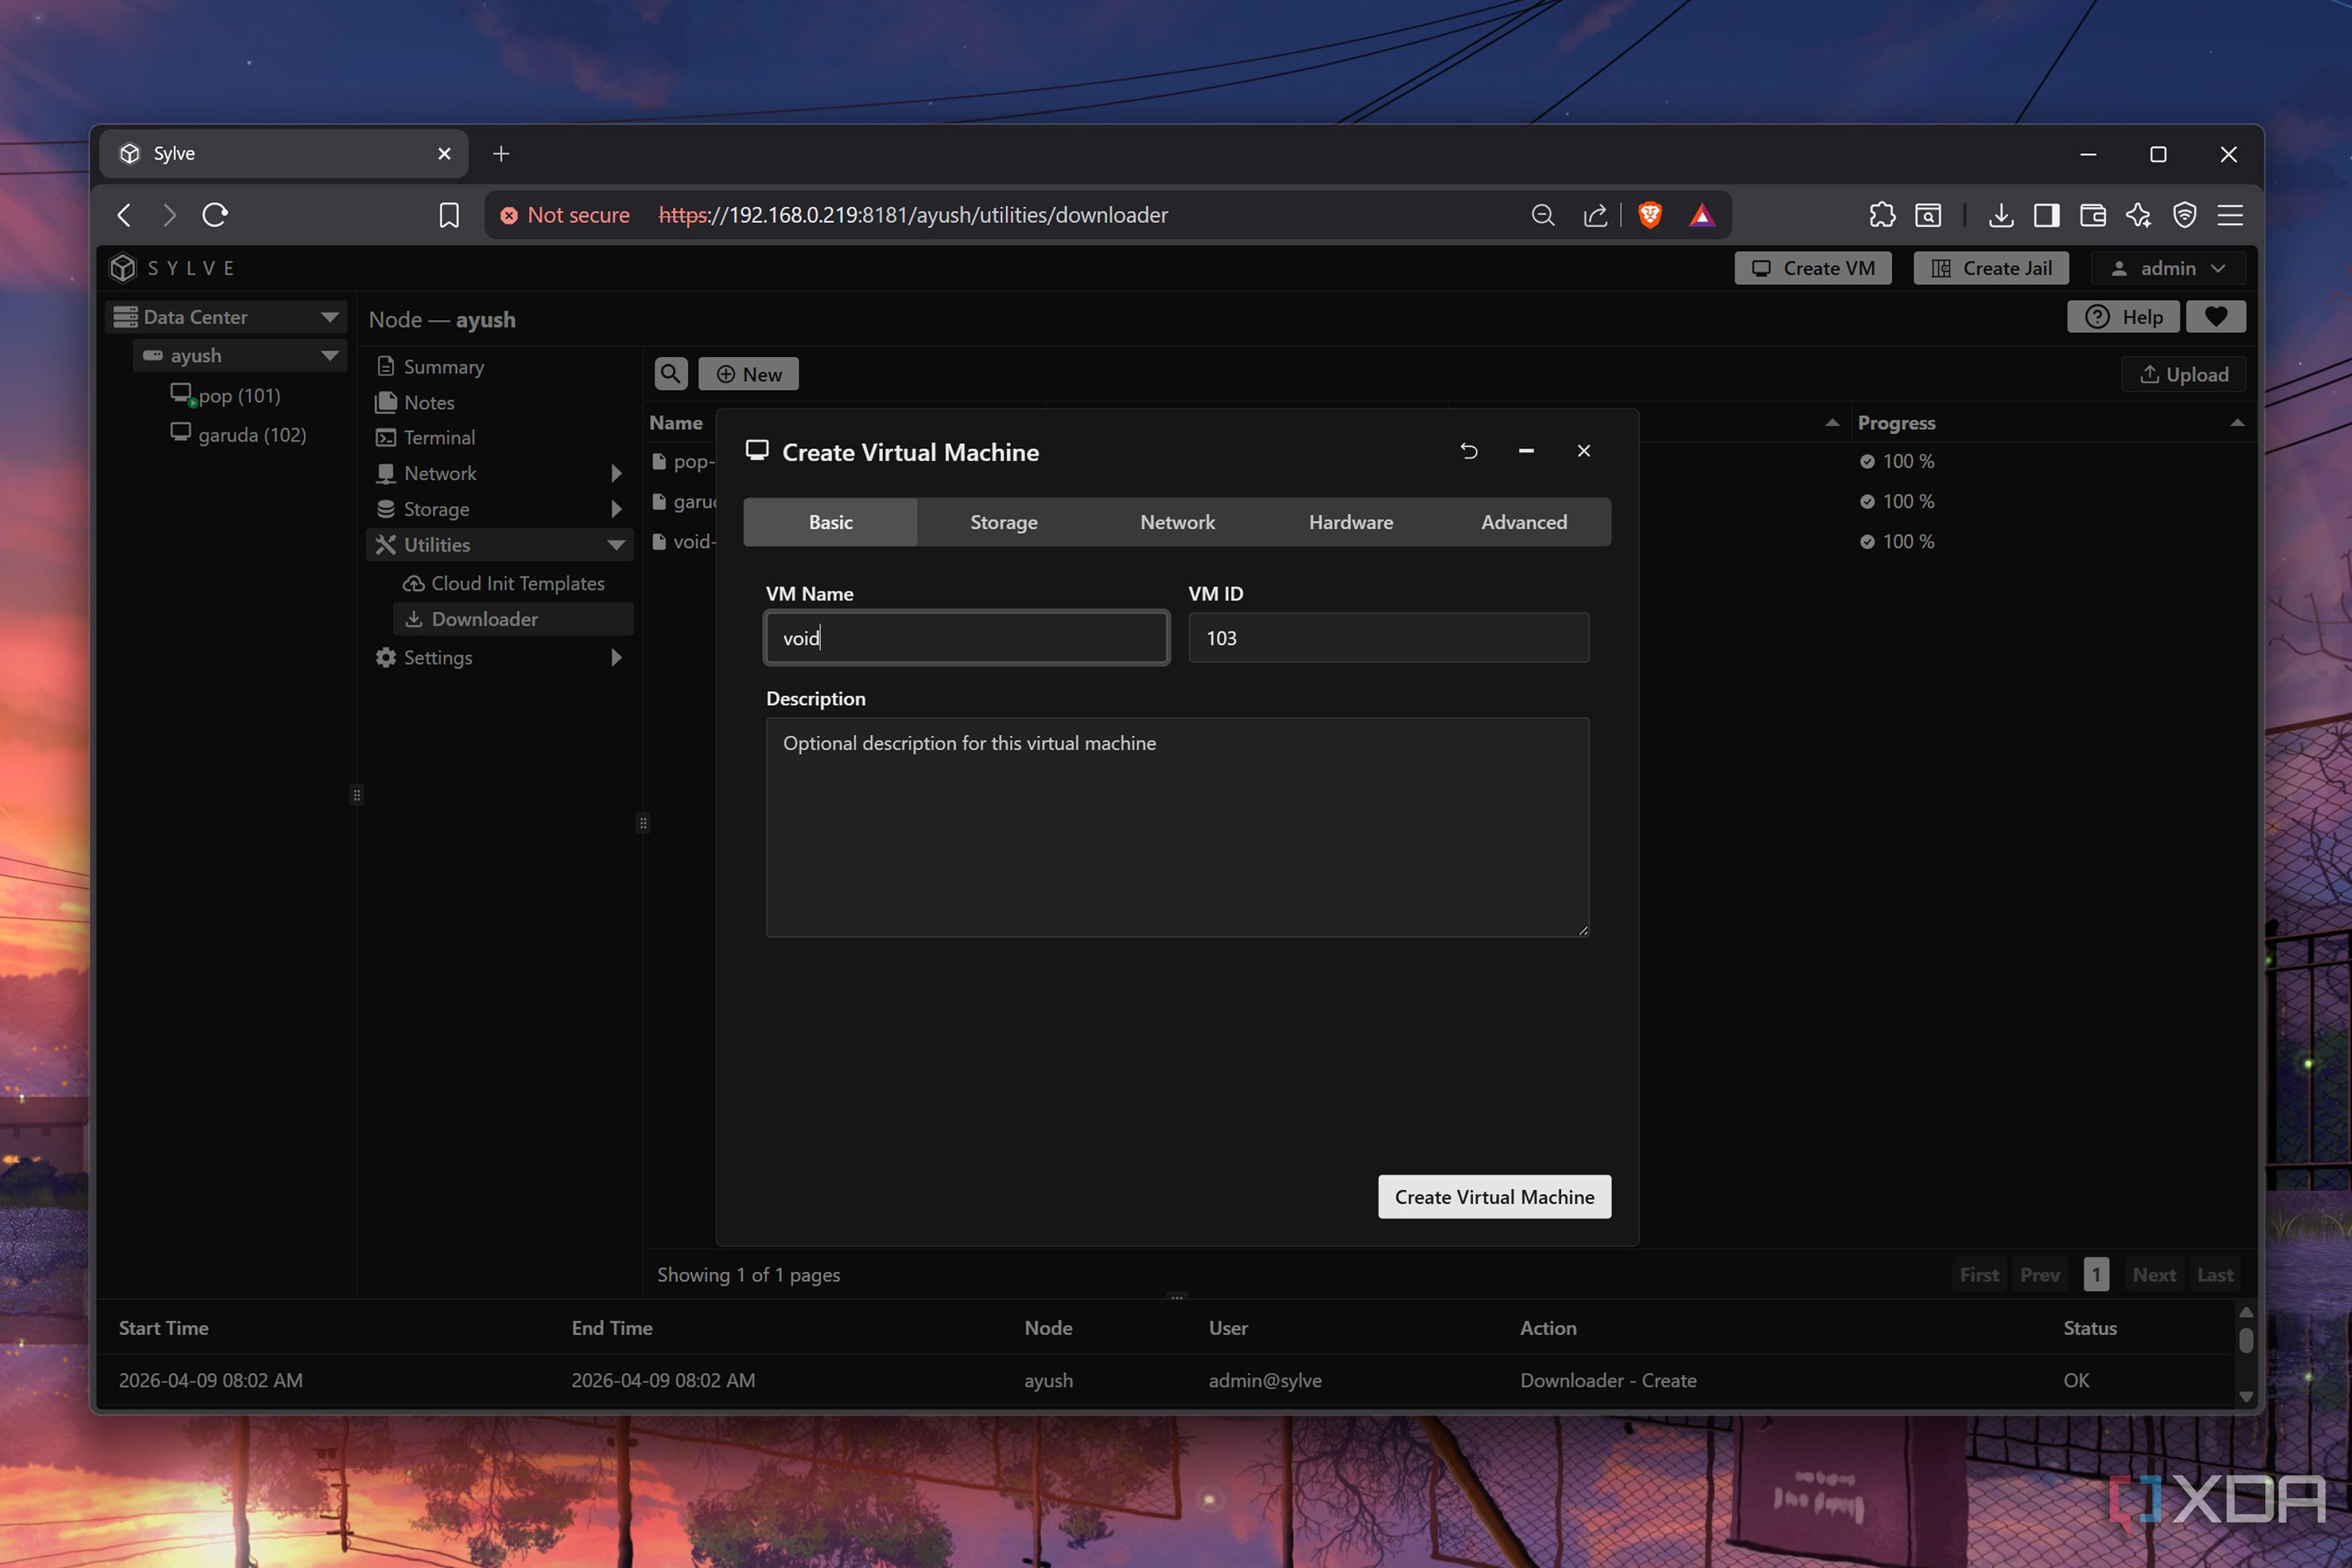This screenshot has height=1568, width=2352.
Task: Click the Create Virtual Machine button
Action: tap(1494, 1196)
